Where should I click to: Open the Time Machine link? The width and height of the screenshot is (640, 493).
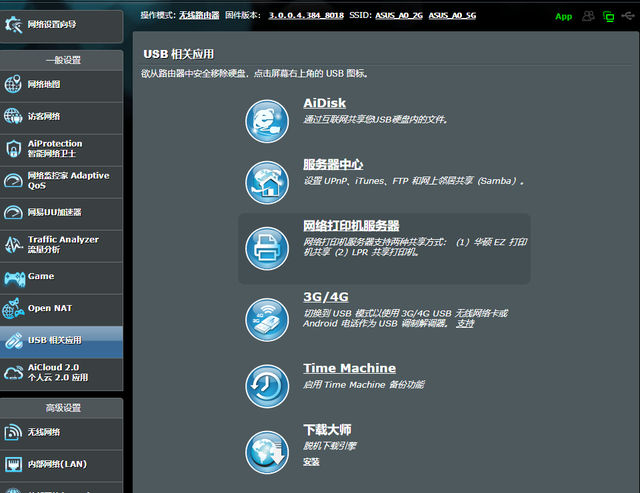(x=349, y=368)
